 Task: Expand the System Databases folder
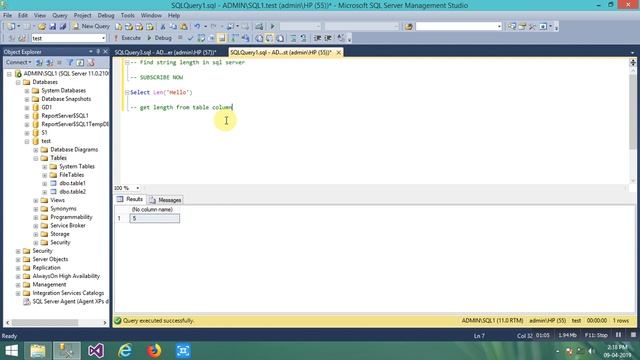pos(27,91)
